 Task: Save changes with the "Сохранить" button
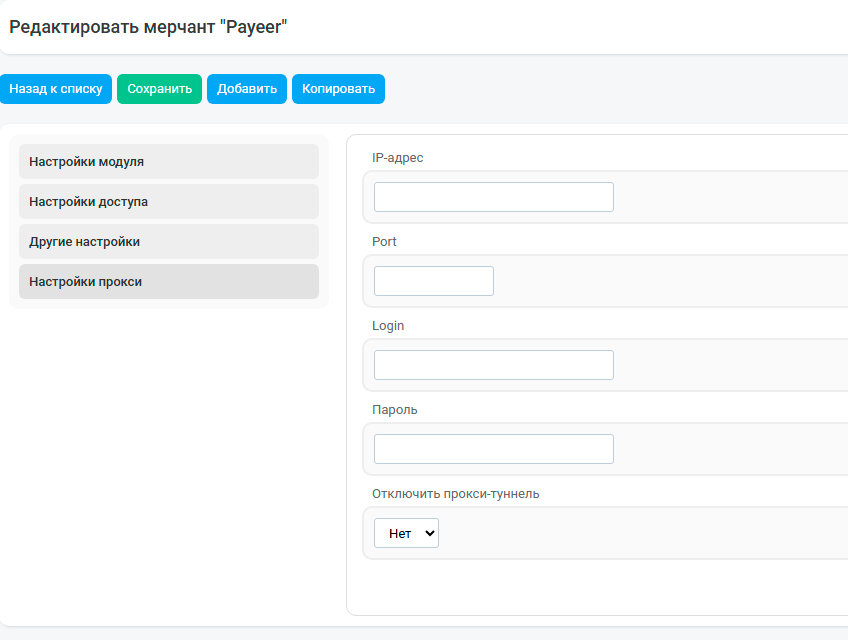point(160,89)
